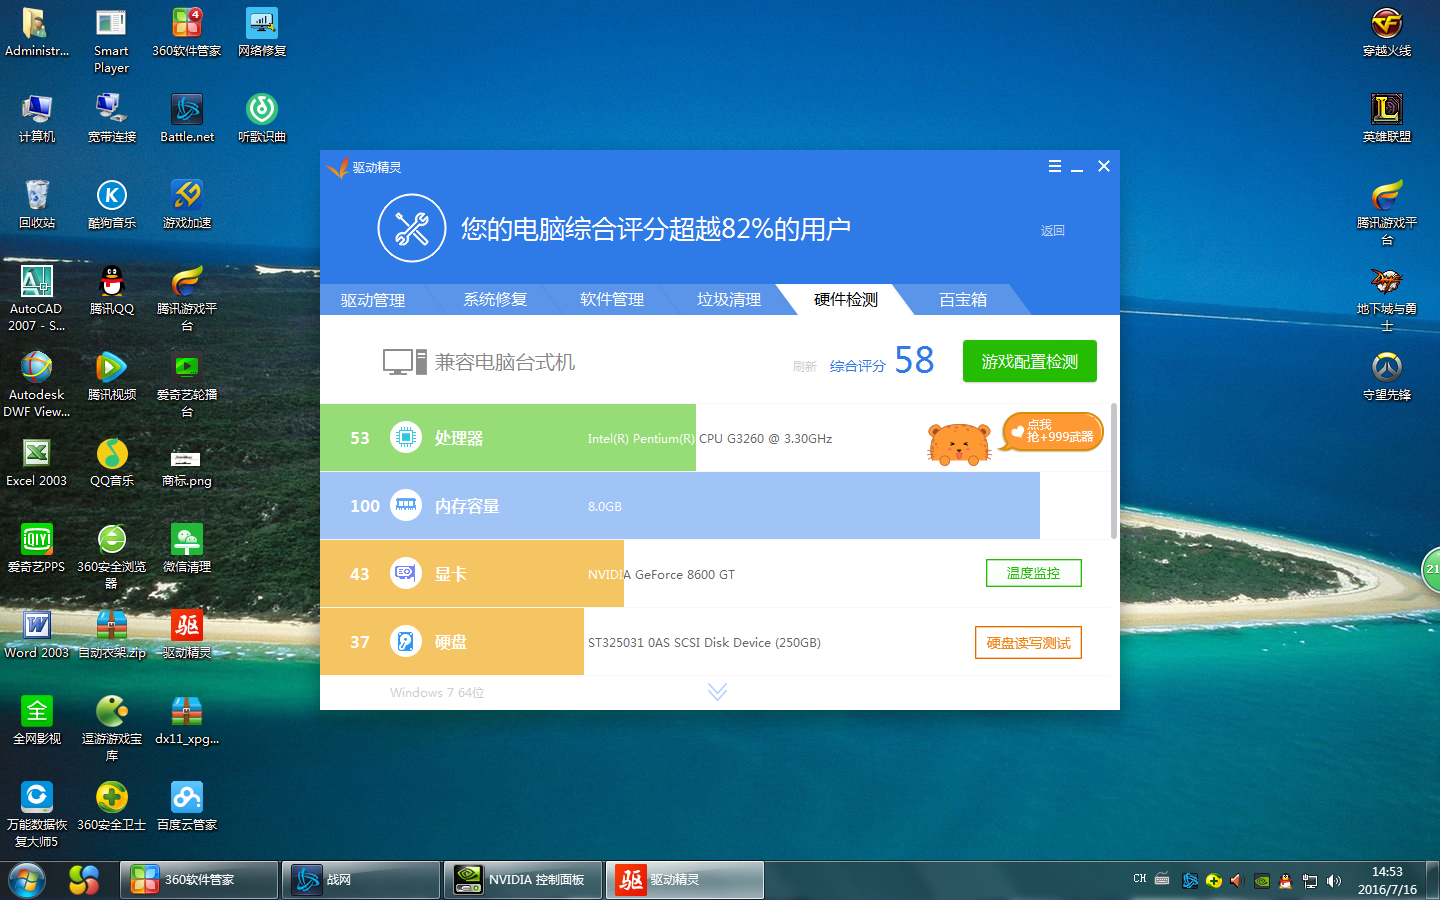Screen dimensions: 1440x900
Task: Open 百度云管家 desktop icon
Action: coord(187,806)
